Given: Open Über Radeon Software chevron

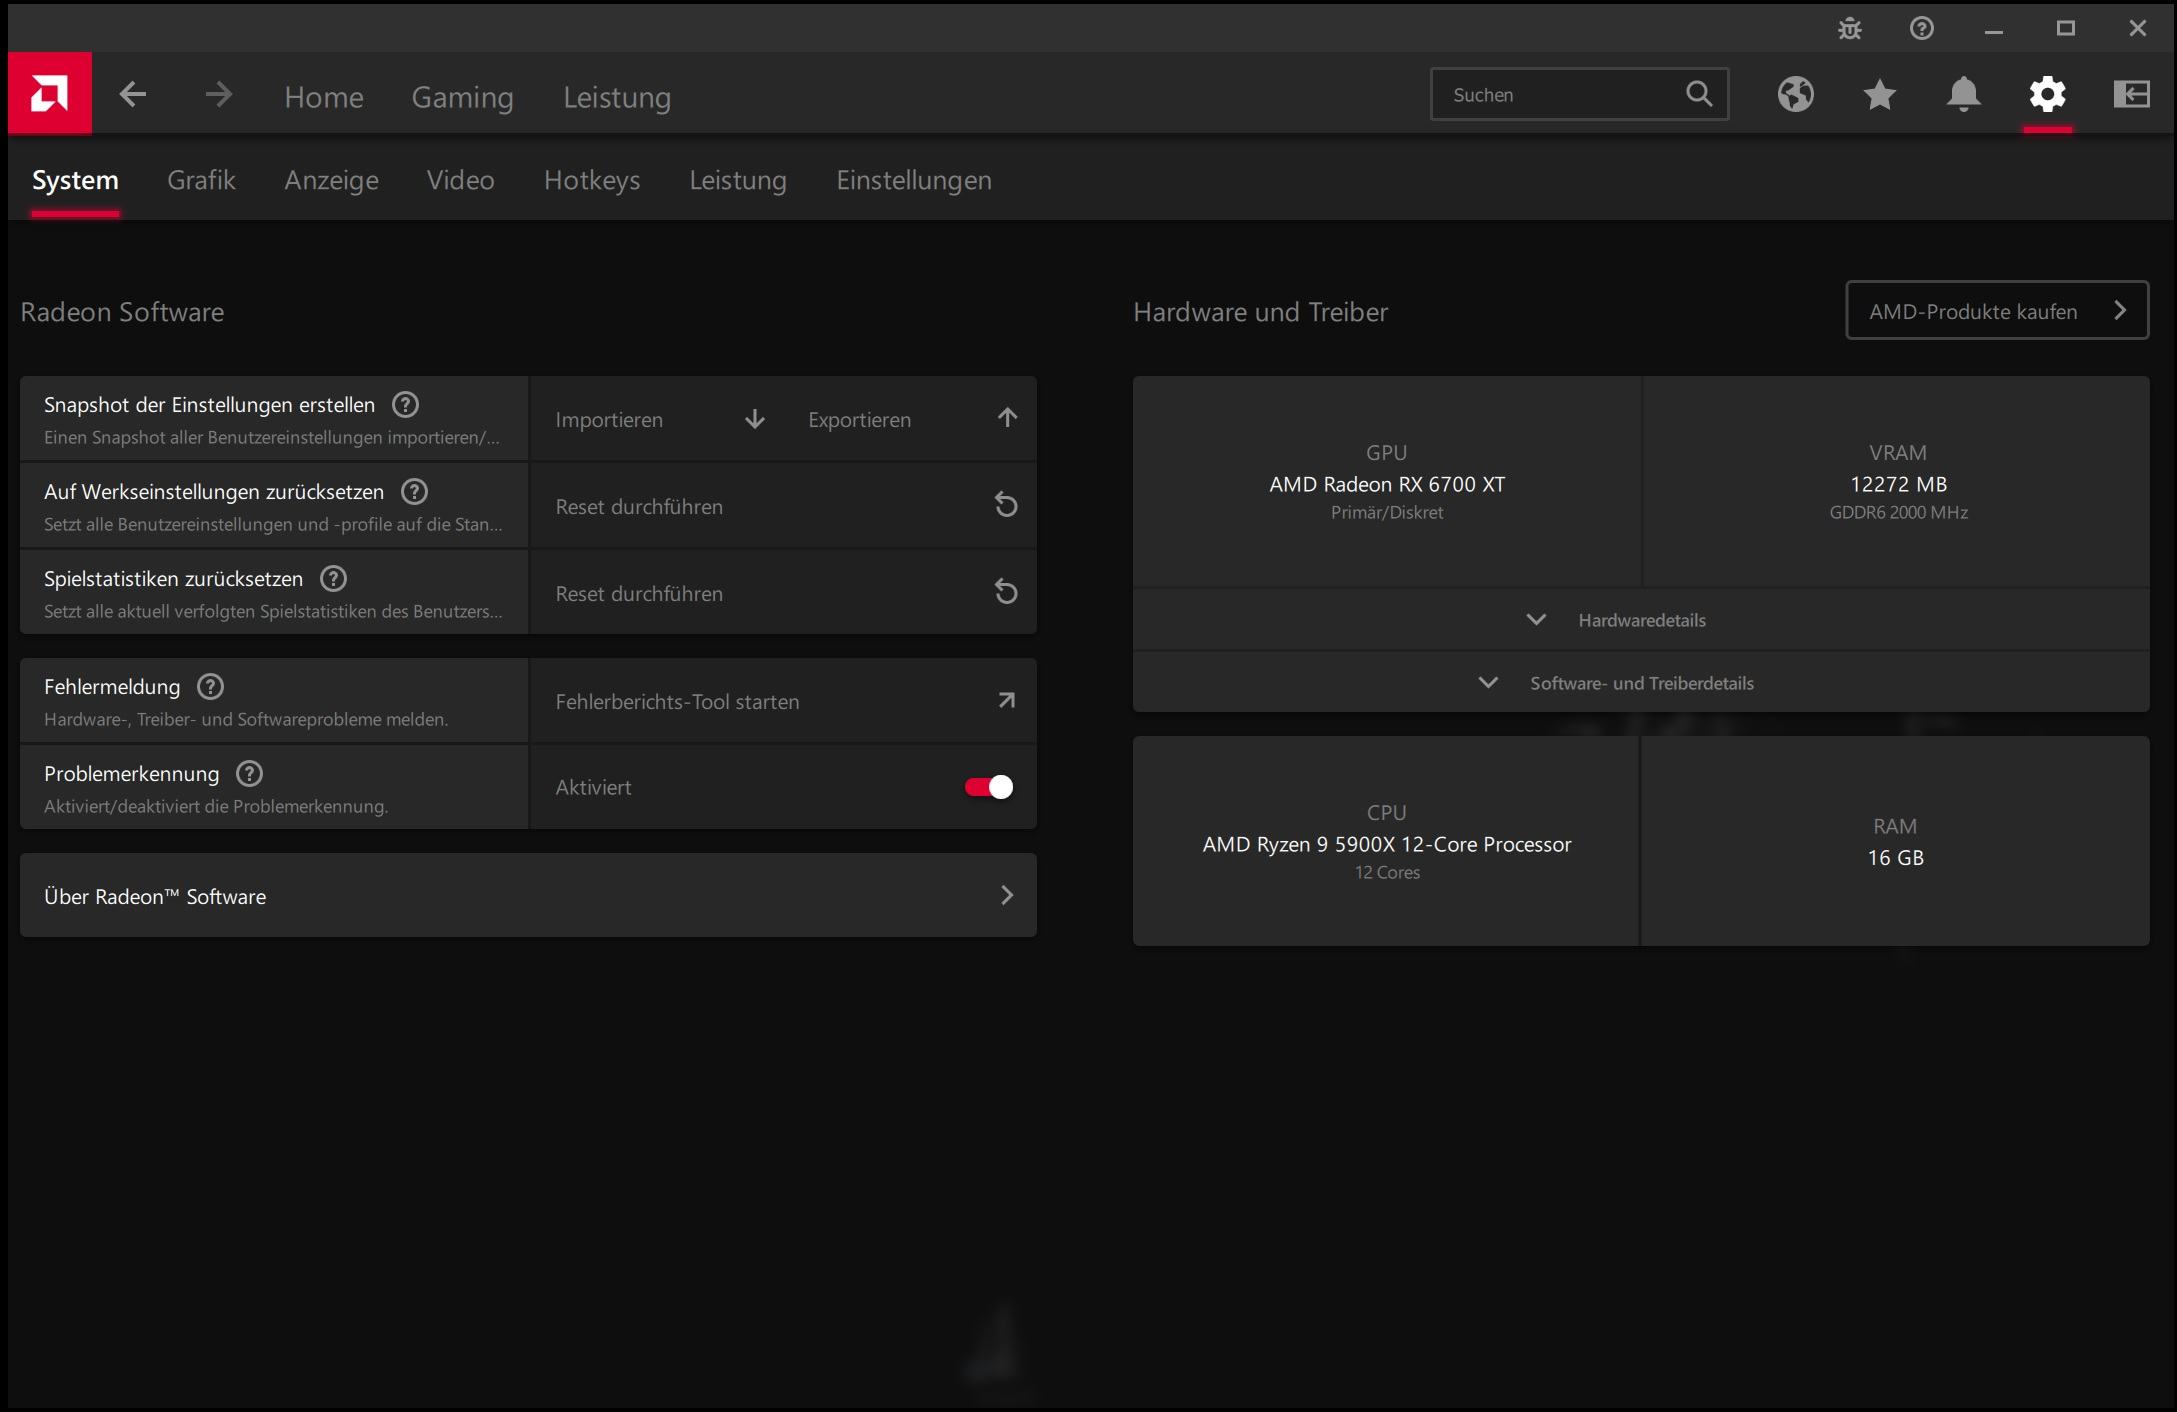Looking at the screenshot, I should point(1007,895).
